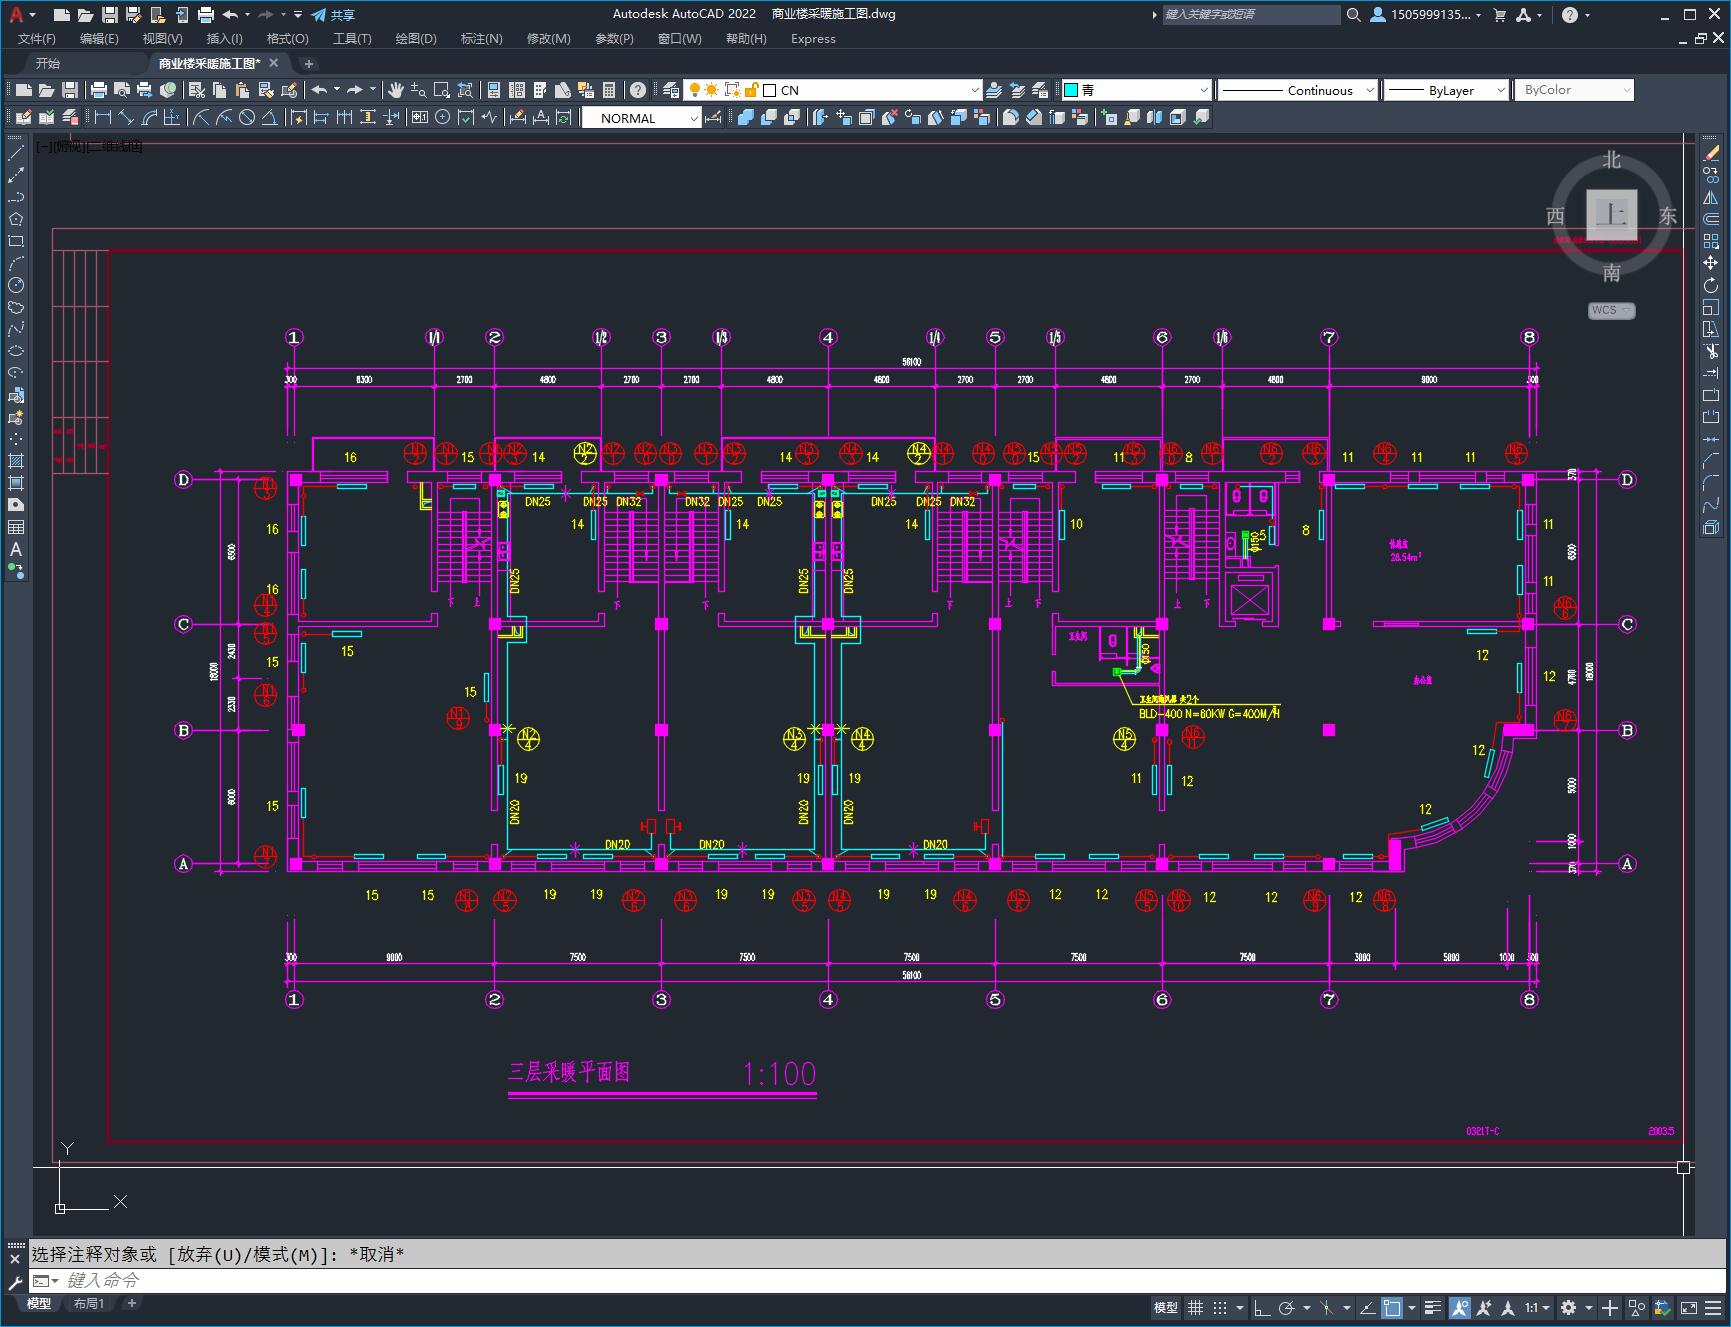Select the Circle draw tool

click(x=16, y=285)
